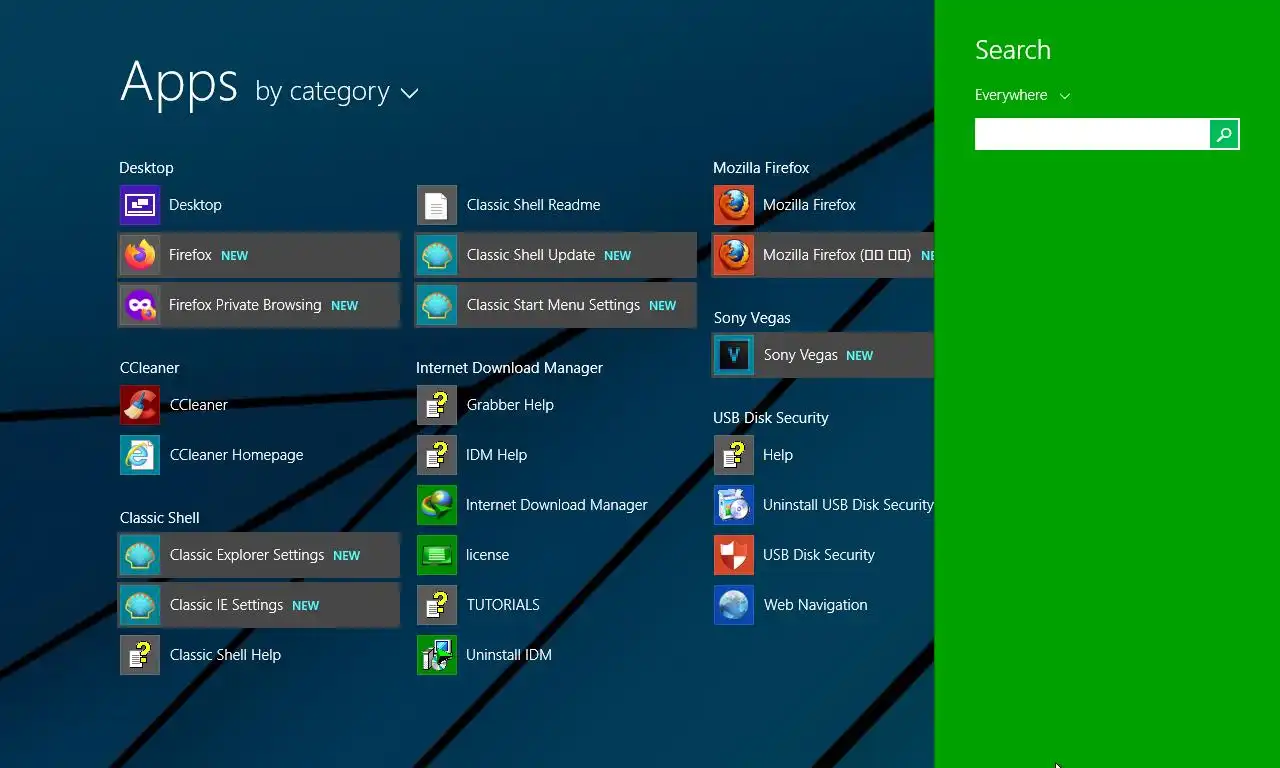Click the 'Classic Start Menu Settings' label
Viewport: 1280px width, 768px height.
(553, 305)
